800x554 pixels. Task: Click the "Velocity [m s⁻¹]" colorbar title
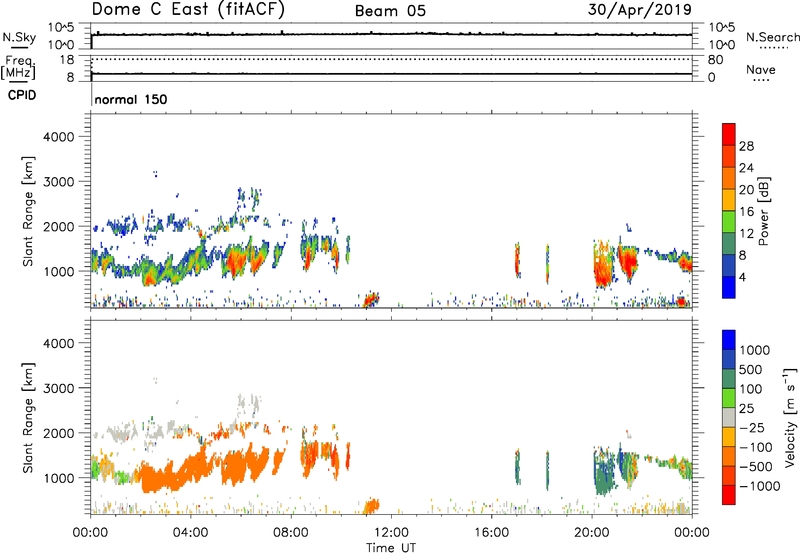(790, 417)
